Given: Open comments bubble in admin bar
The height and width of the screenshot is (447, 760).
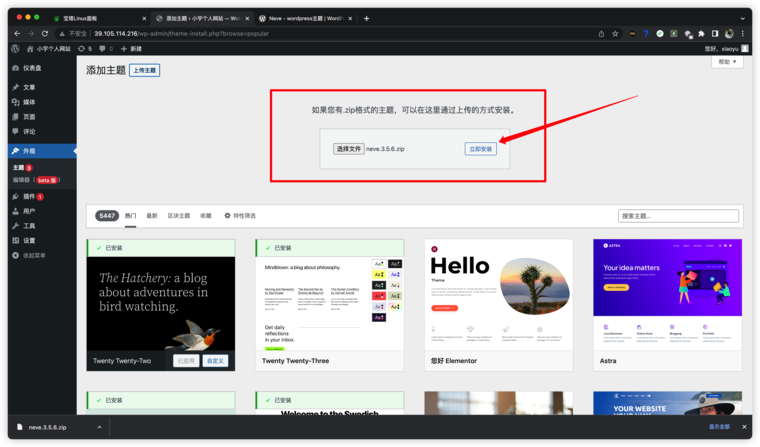Looking at the screenshot, I should click(x=106, y=48).
